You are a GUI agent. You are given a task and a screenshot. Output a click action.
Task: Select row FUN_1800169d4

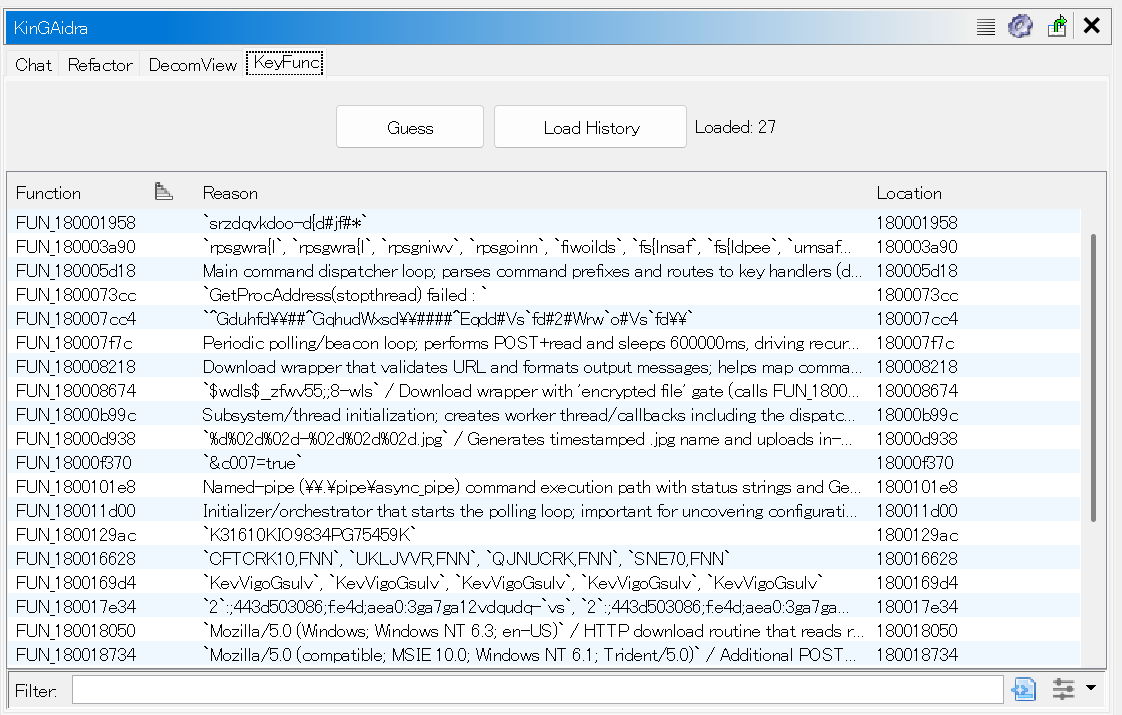click(x=545, y=583)
